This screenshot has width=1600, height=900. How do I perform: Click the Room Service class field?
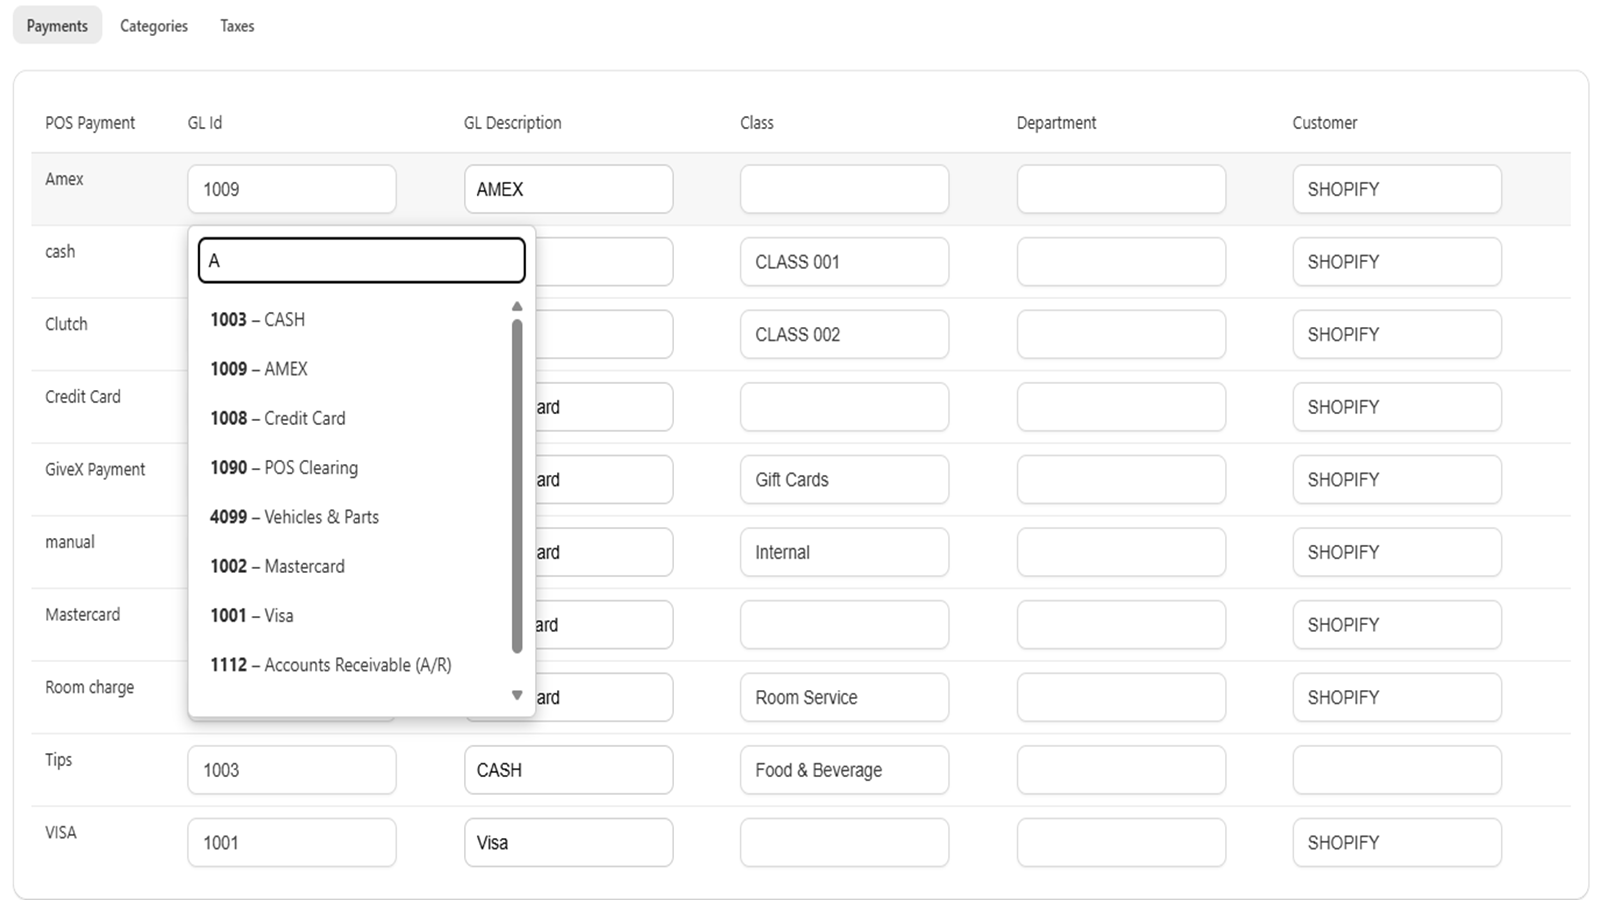pyautogui.click(x=844, y=697)
